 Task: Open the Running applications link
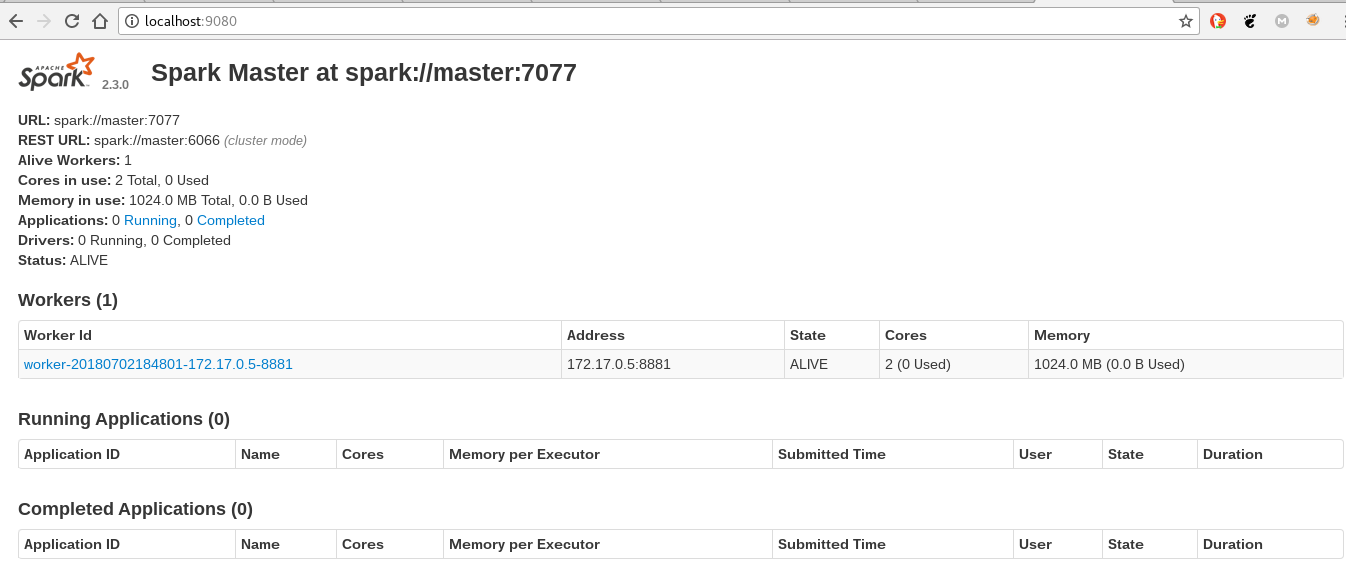tap(150, 220)
